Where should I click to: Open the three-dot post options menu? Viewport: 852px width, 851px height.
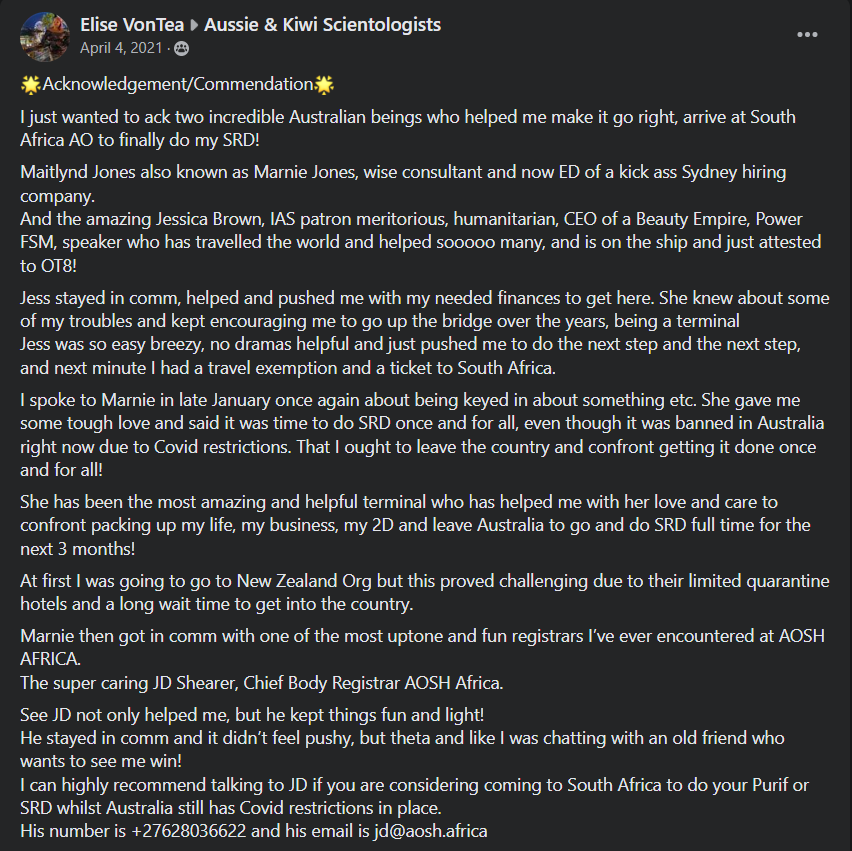click(807, 34)
